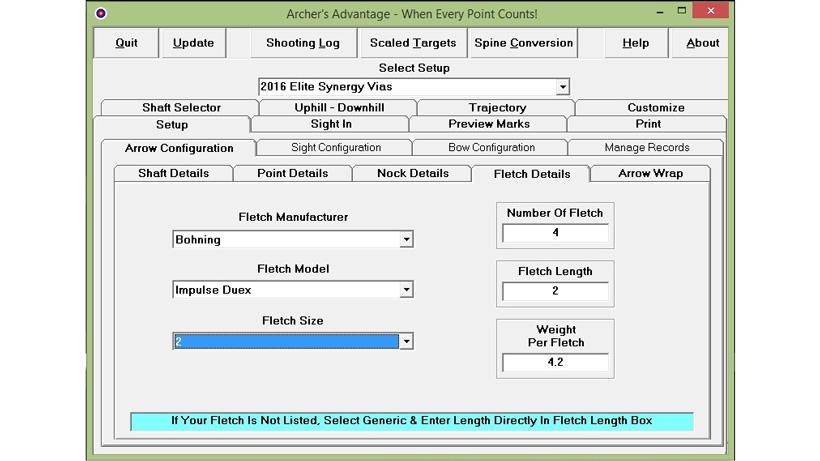Expand the Fletch Model dropdown arrow
This screenshot has height=461, width=820.
(x=406, y=290)
